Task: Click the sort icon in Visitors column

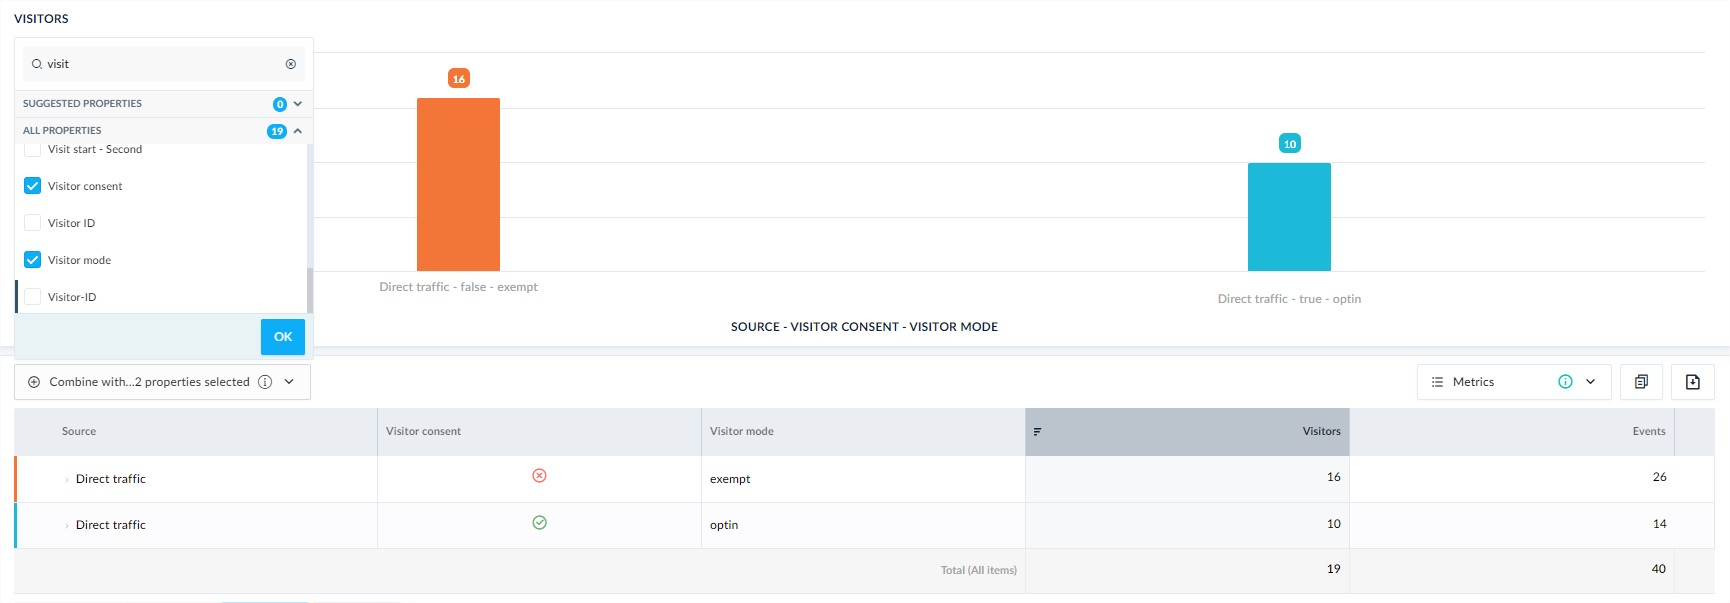Action: (x=1037, y=432)
